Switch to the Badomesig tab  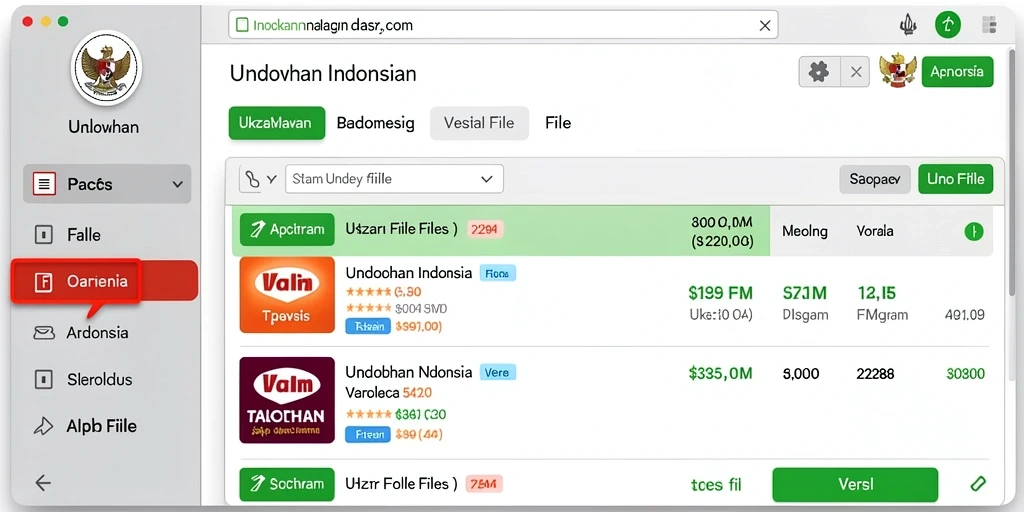376,123
